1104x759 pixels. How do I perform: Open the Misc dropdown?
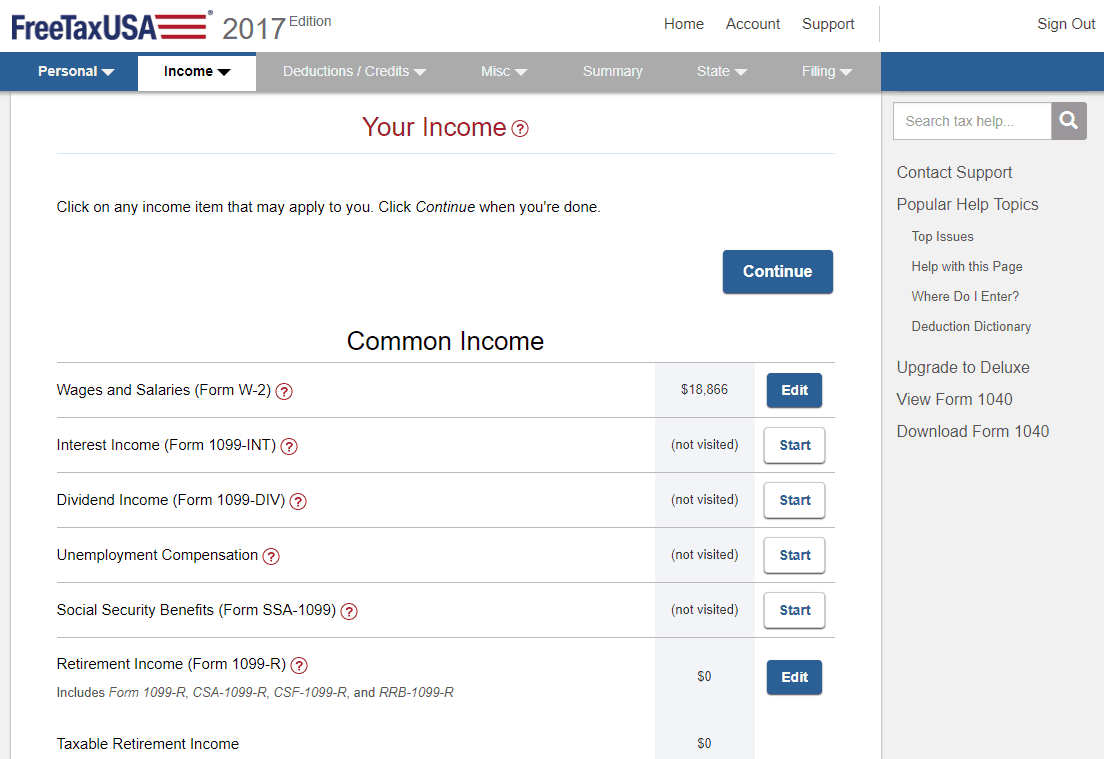pyautogui.click(x=503, y=71)
